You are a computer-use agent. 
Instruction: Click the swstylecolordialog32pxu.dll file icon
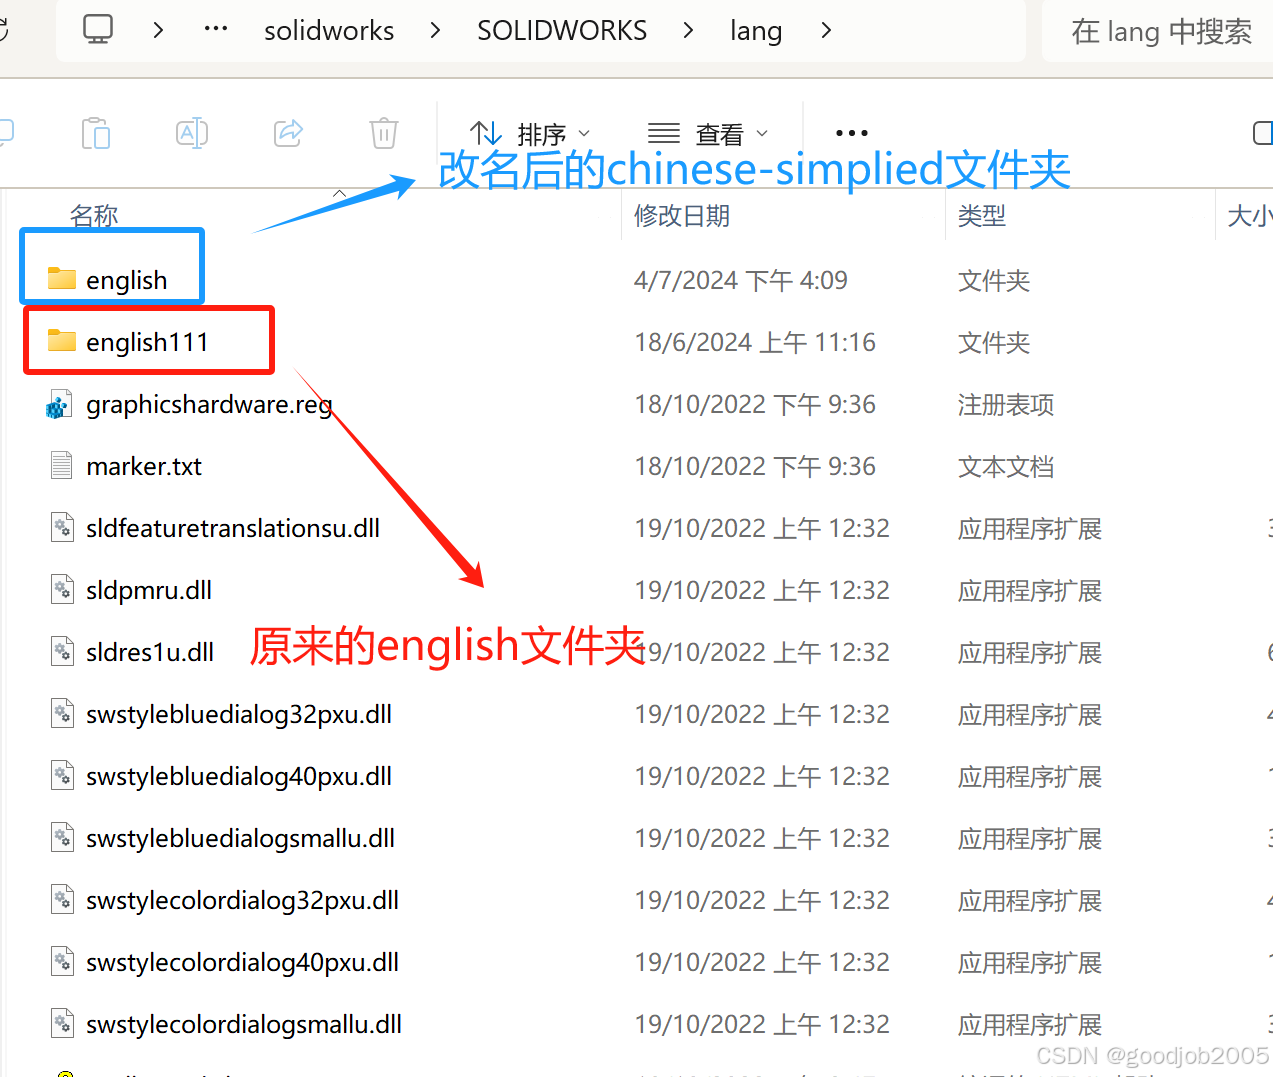click(x=62, y=900)
